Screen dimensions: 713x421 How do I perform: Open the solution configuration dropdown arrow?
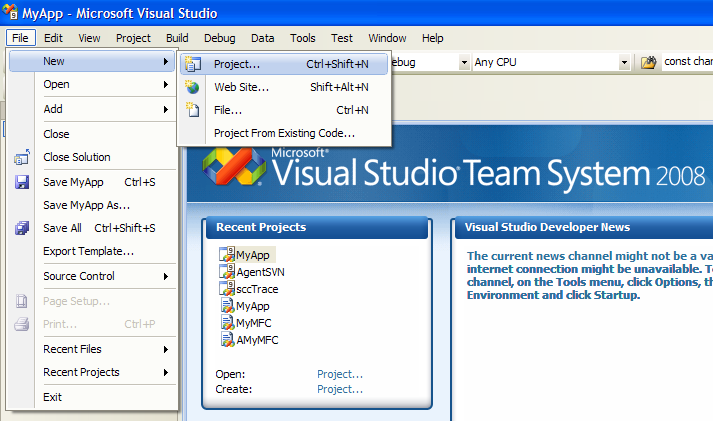tap(464, 62)
